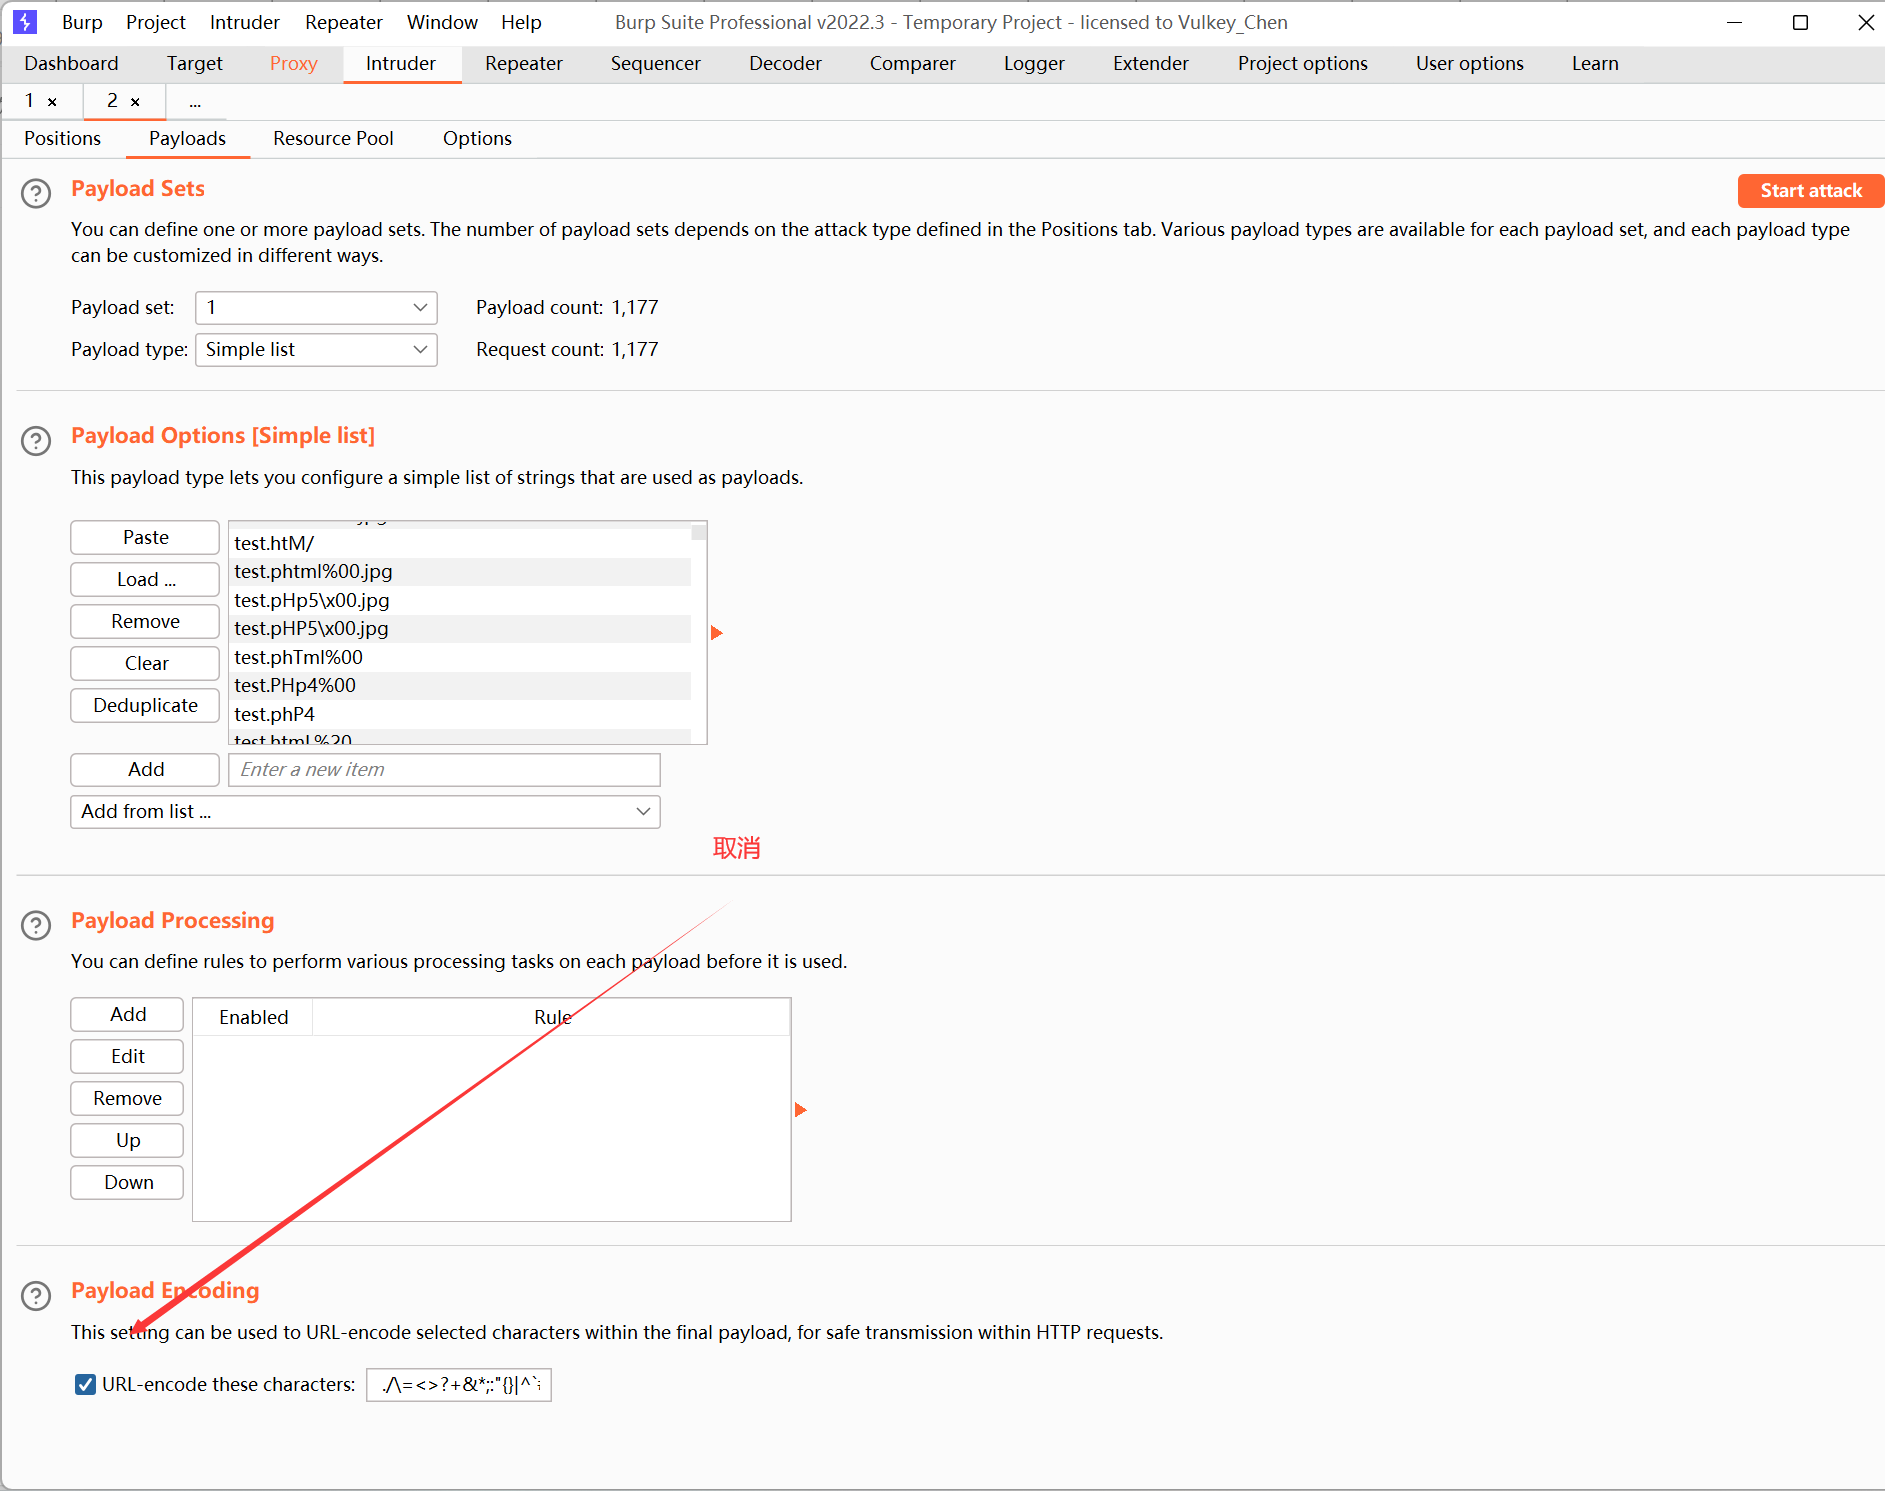Image resolution: width=1885 pixels, height=1491 pixels.
Task: Click the Enabled column header
Action: (x=253, y=1017)
